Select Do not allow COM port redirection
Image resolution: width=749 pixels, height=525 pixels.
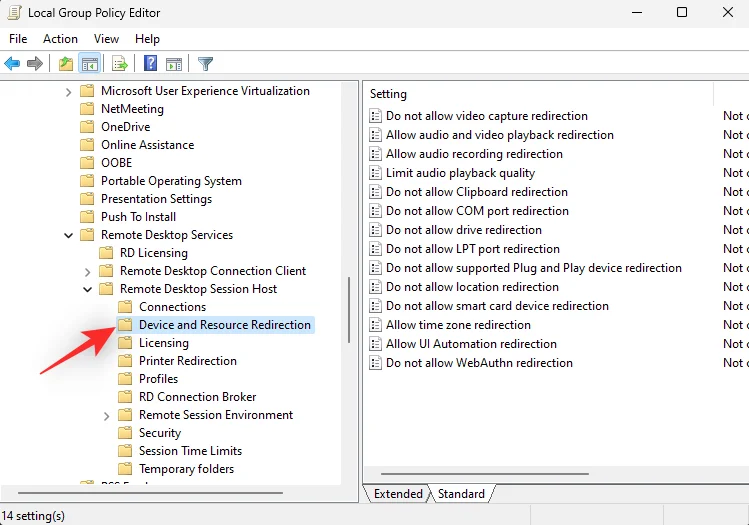point(477,211)
